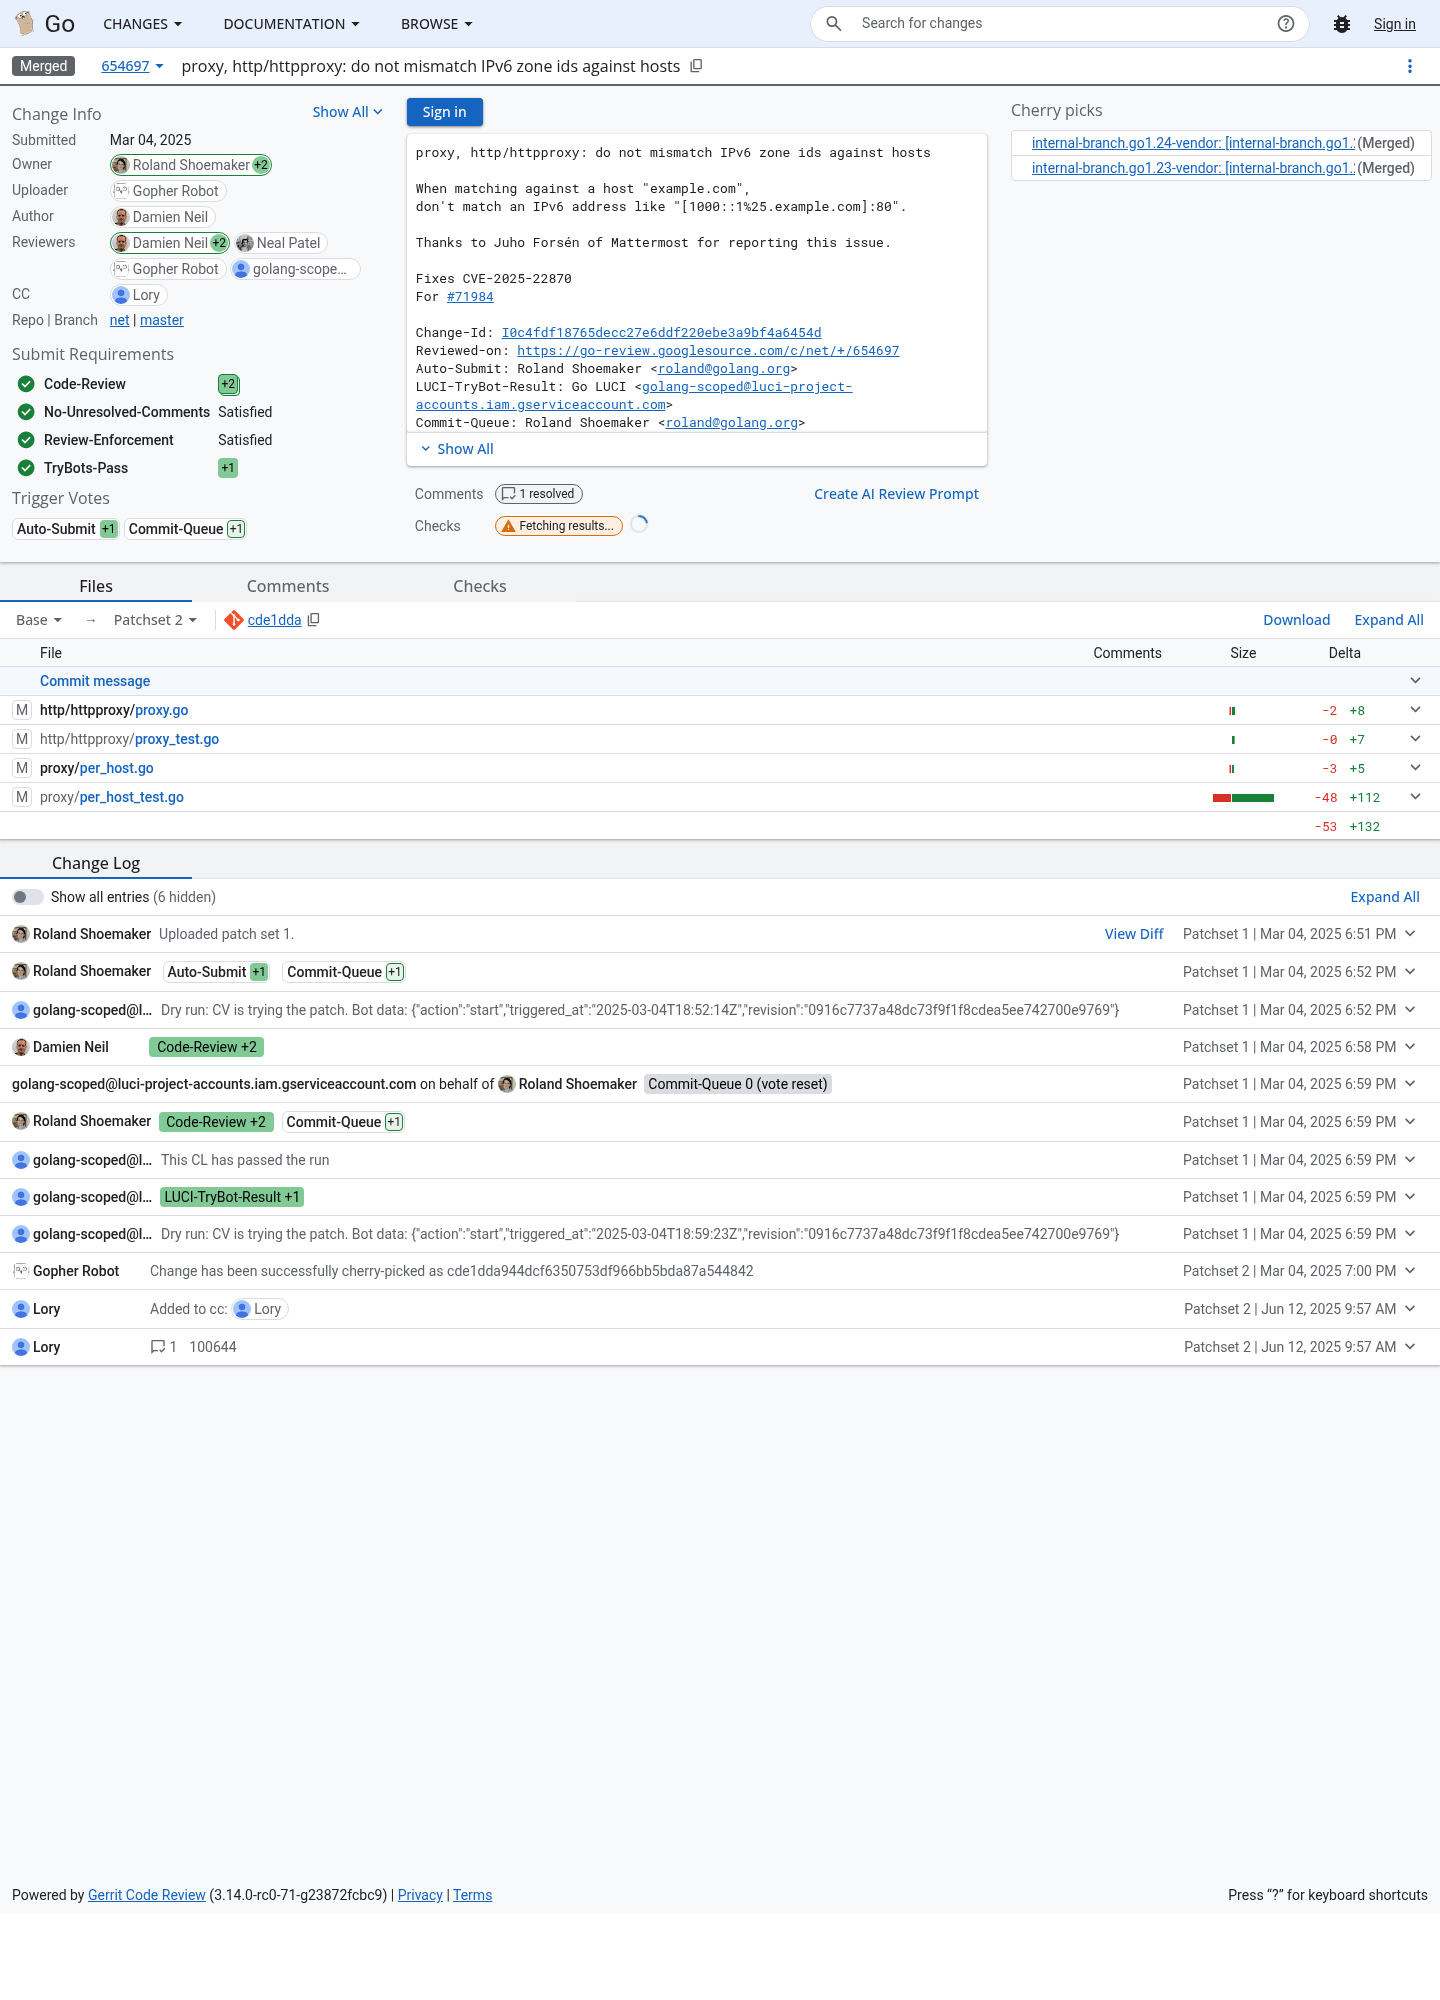This screenshot has width=1440, height=2000.
Task: Expand commit message with Show All
Action: pos(457,449)
